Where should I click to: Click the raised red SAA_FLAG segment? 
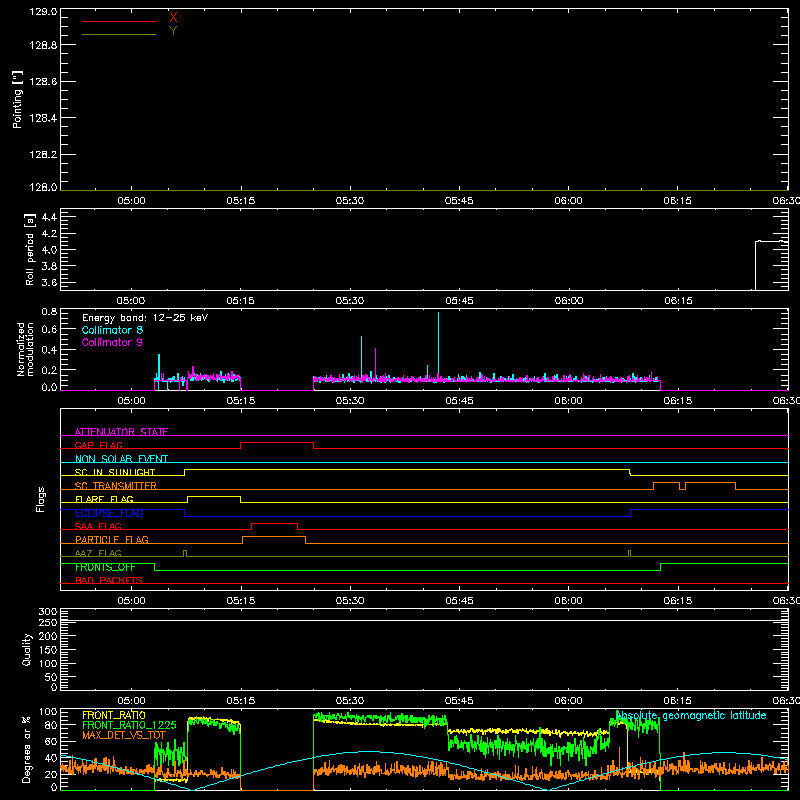(274, 523)
